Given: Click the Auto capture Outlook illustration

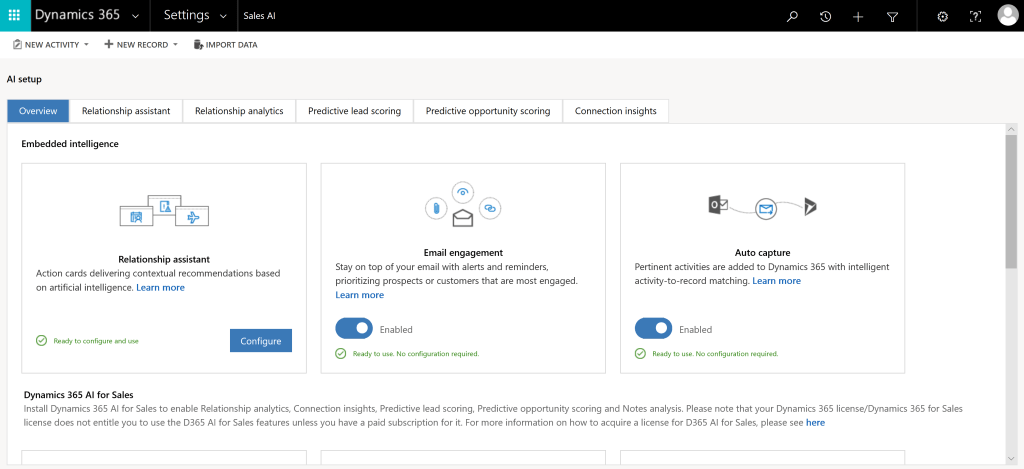Looking at the screenshot, I should [x=763, y=207].
